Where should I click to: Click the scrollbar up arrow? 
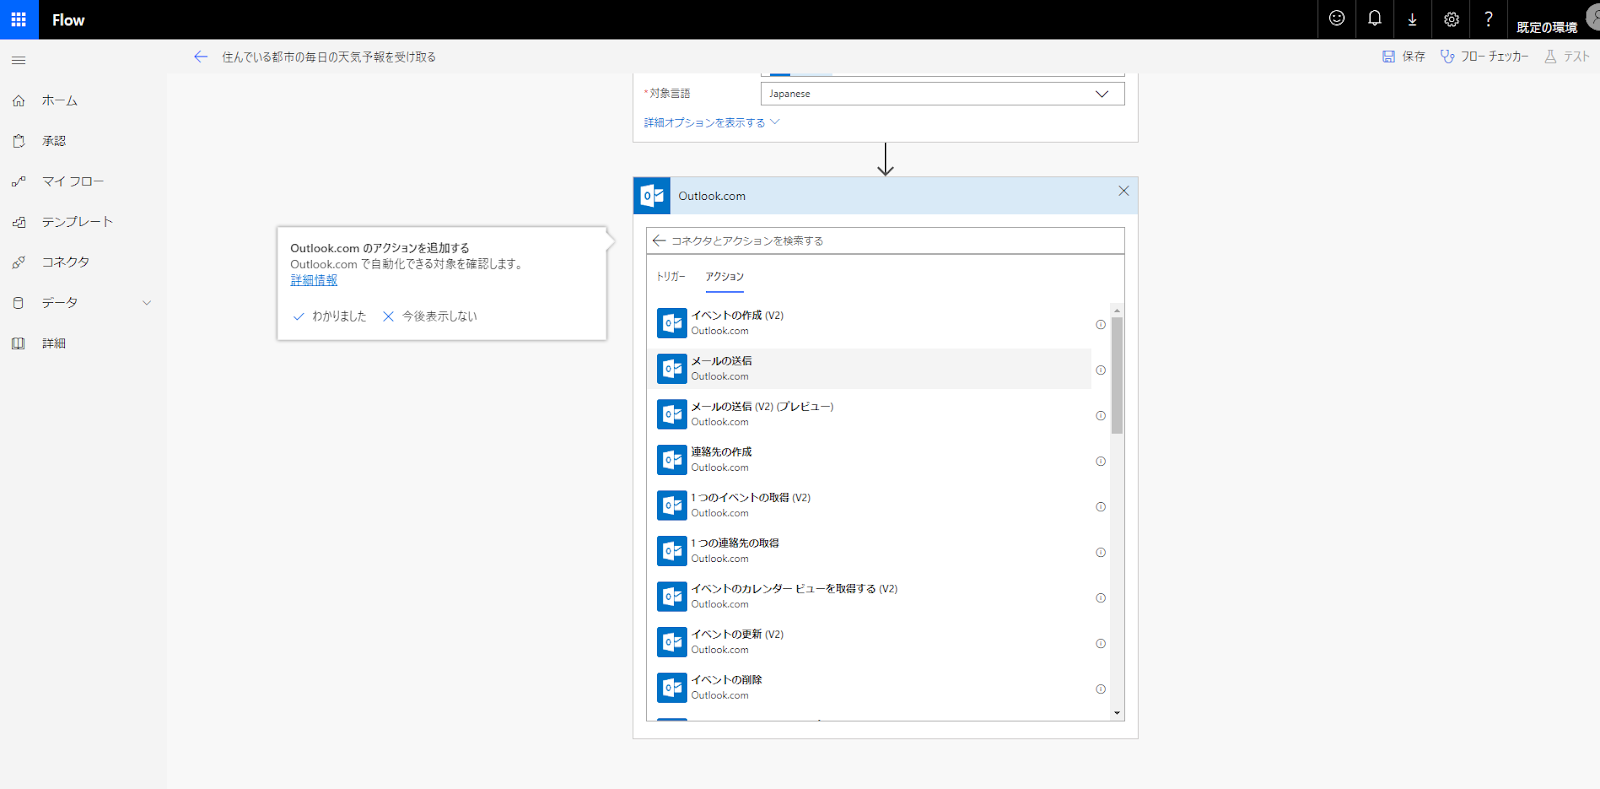(x=1117, y=310)
